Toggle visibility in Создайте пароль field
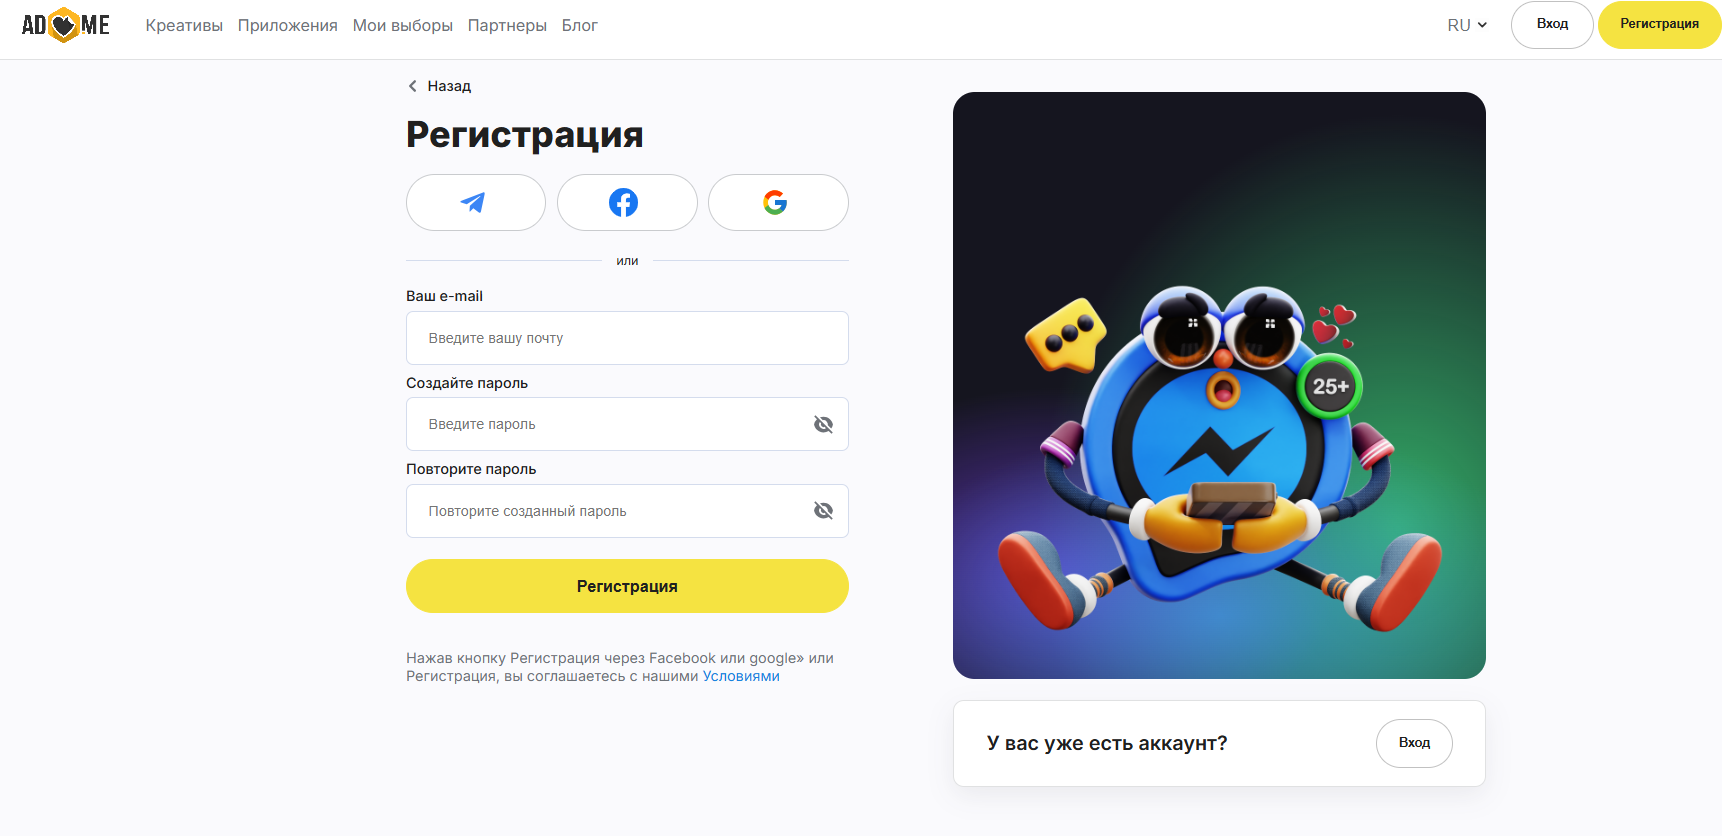 click(823, 425)
